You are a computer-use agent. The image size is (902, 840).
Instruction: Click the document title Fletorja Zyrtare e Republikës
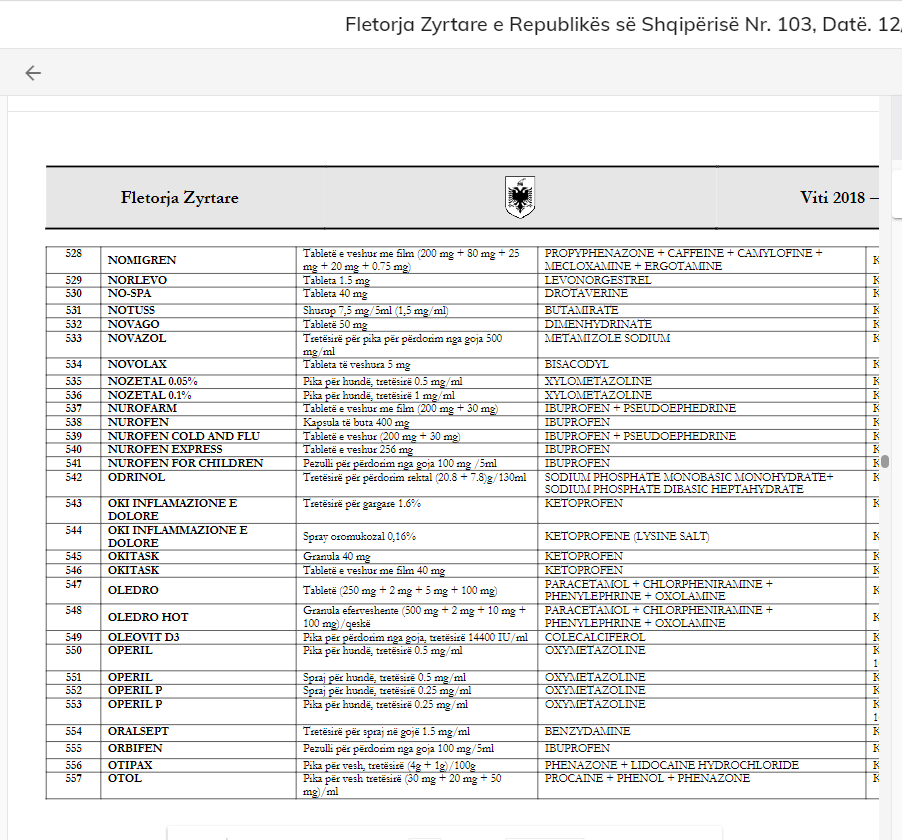tap(622, 24)
